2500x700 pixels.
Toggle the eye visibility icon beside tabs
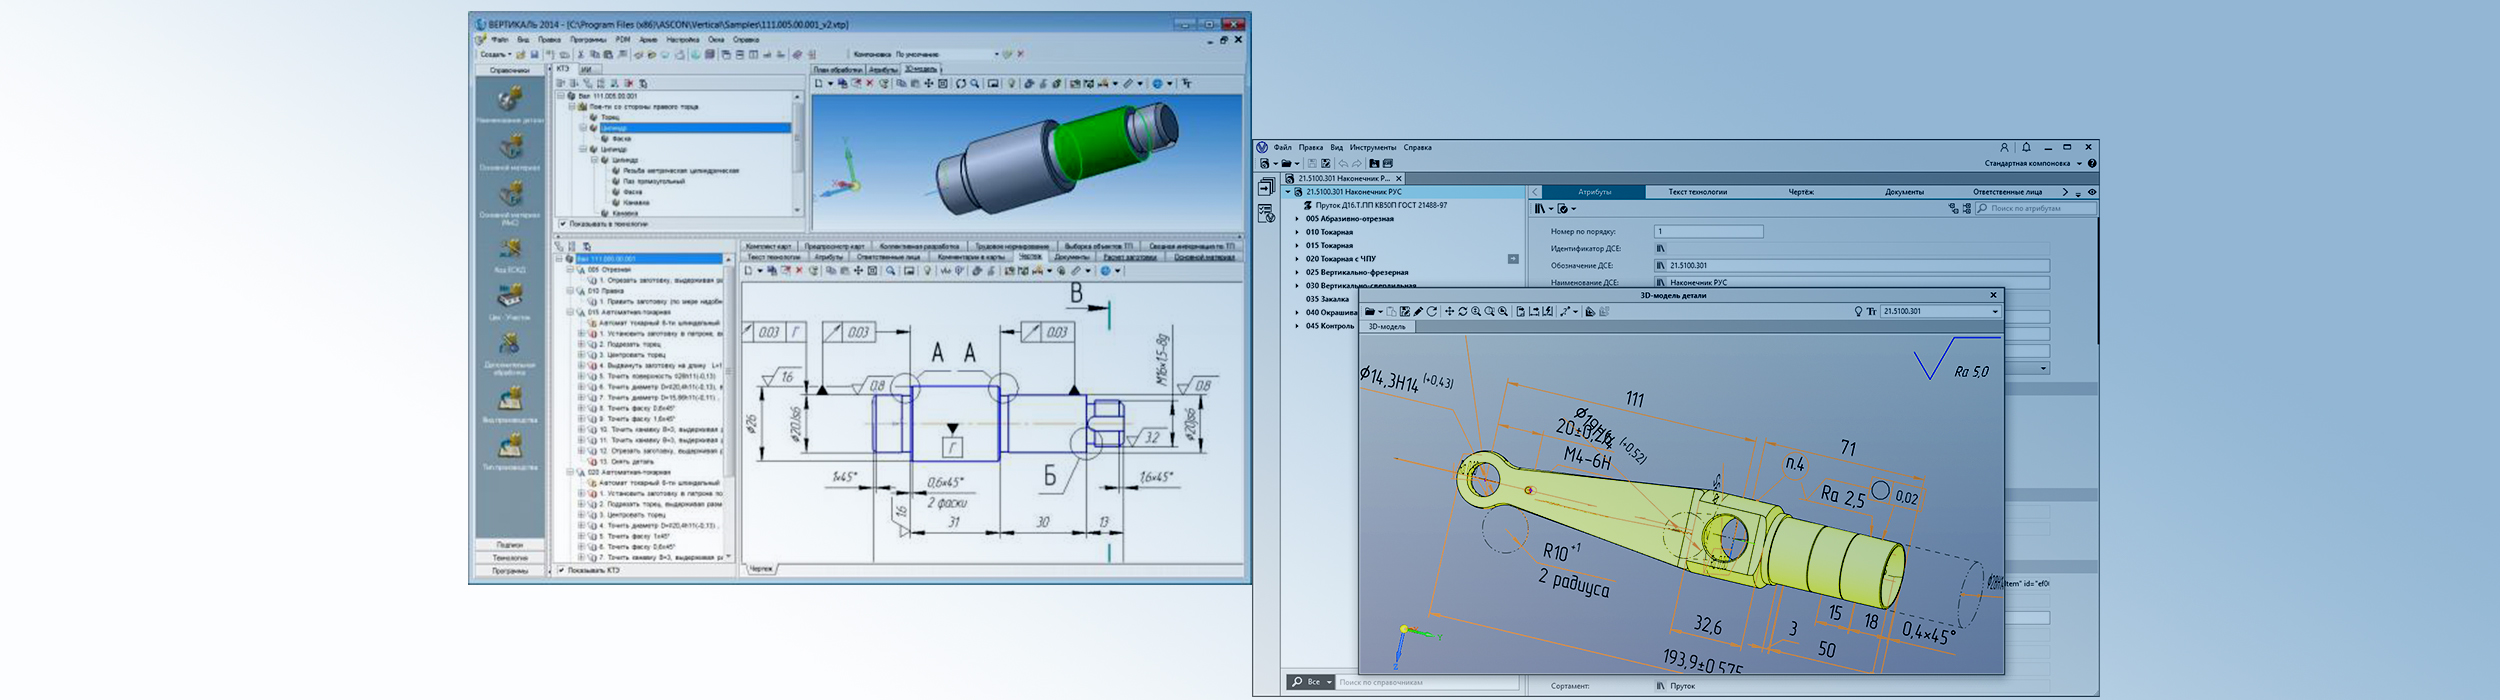pos(2091,192)
